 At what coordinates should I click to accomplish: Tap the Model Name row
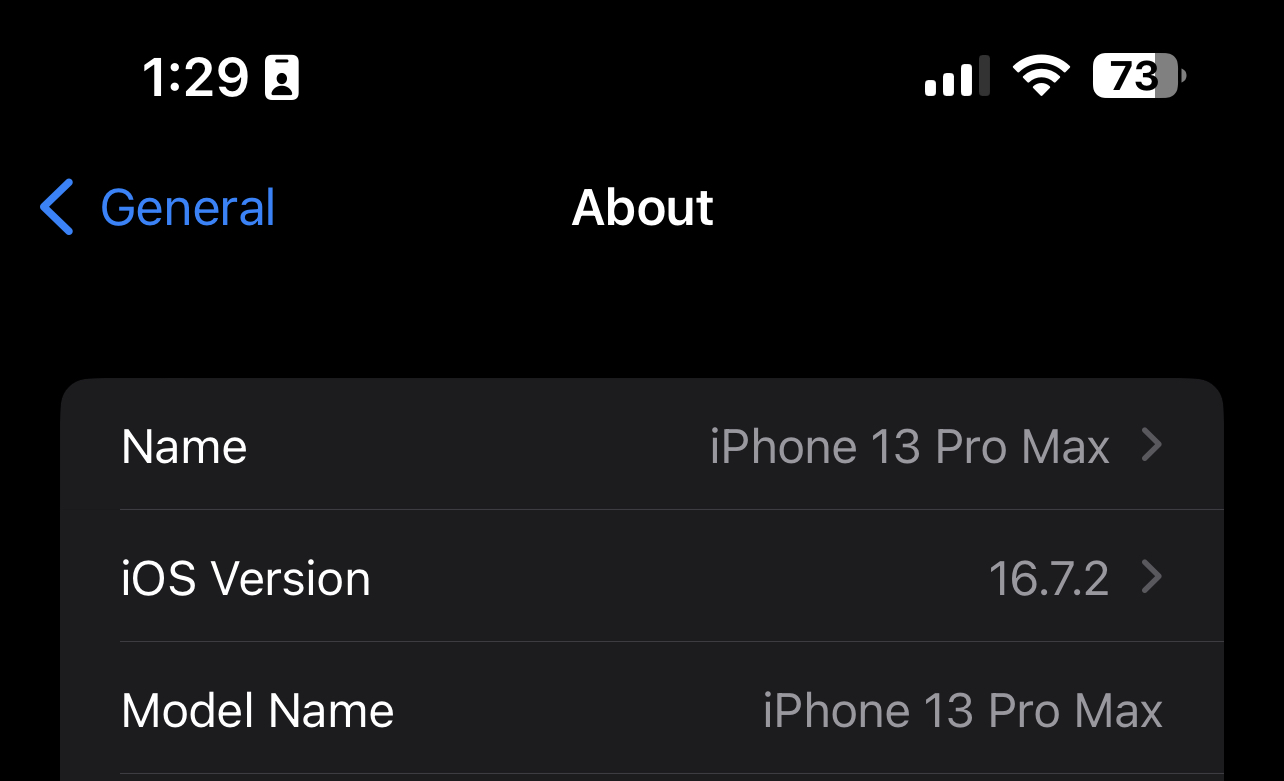(x=642, y=710)
